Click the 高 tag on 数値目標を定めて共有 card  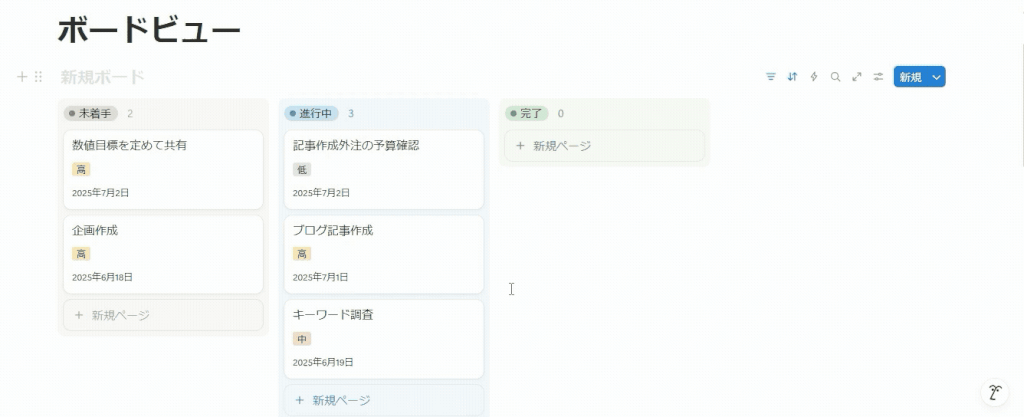(x=81, y=170)
